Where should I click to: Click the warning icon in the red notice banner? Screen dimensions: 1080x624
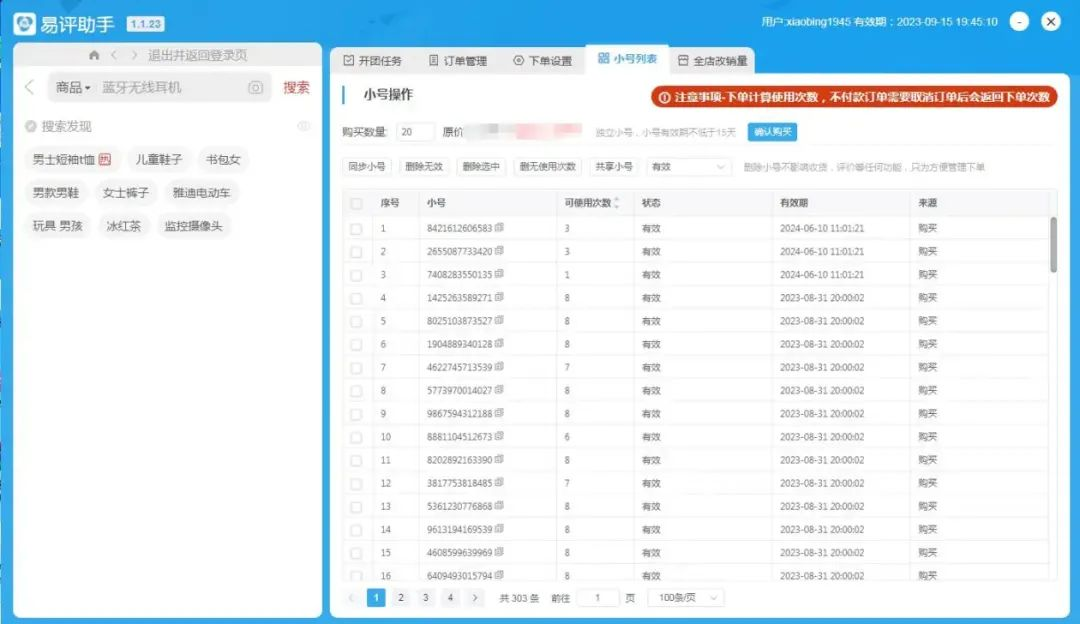(x=665, y=97)
